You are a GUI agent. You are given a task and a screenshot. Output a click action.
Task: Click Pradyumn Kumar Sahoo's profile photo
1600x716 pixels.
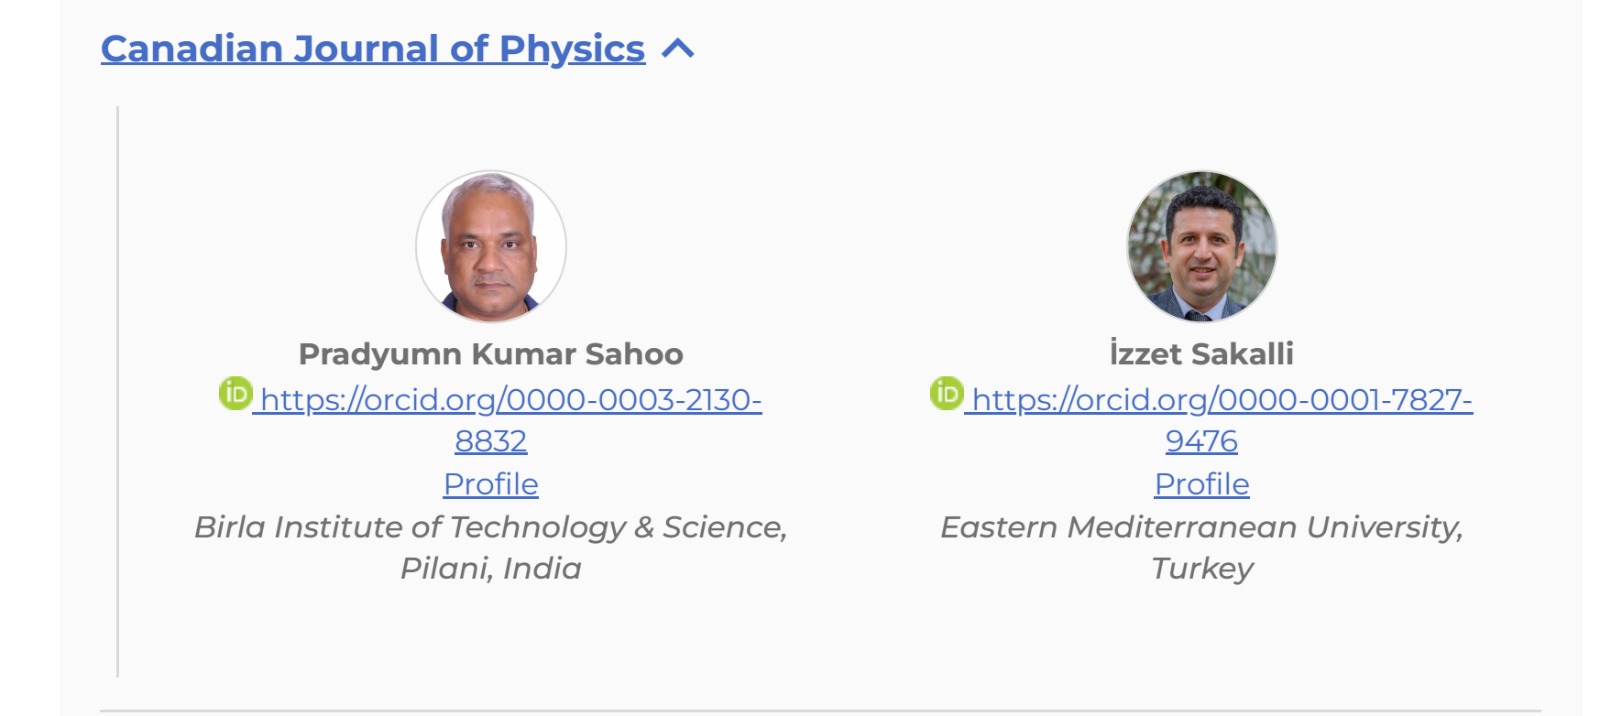(x=491, y=246)
